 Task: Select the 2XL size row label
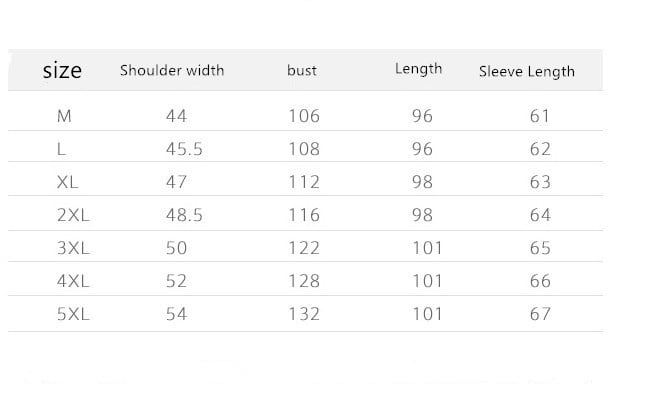[x=73, y=215]
